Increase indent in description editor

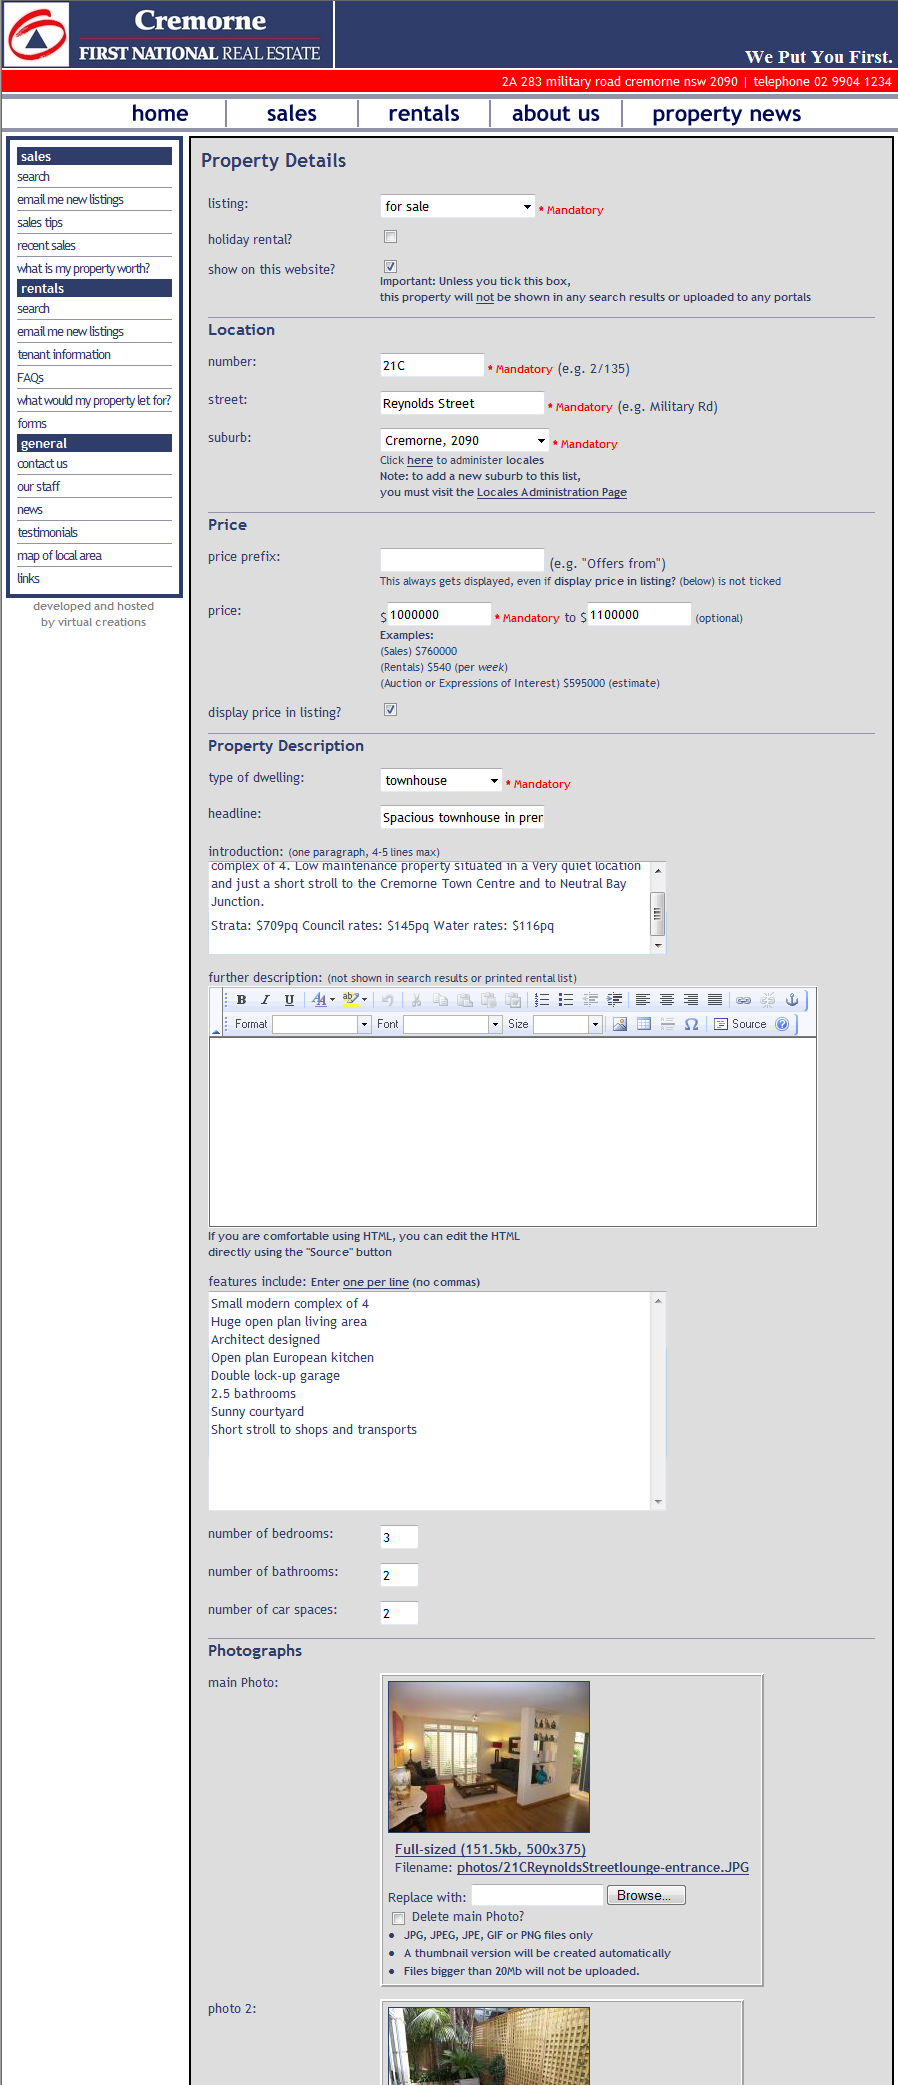(x=614, y=1000)
